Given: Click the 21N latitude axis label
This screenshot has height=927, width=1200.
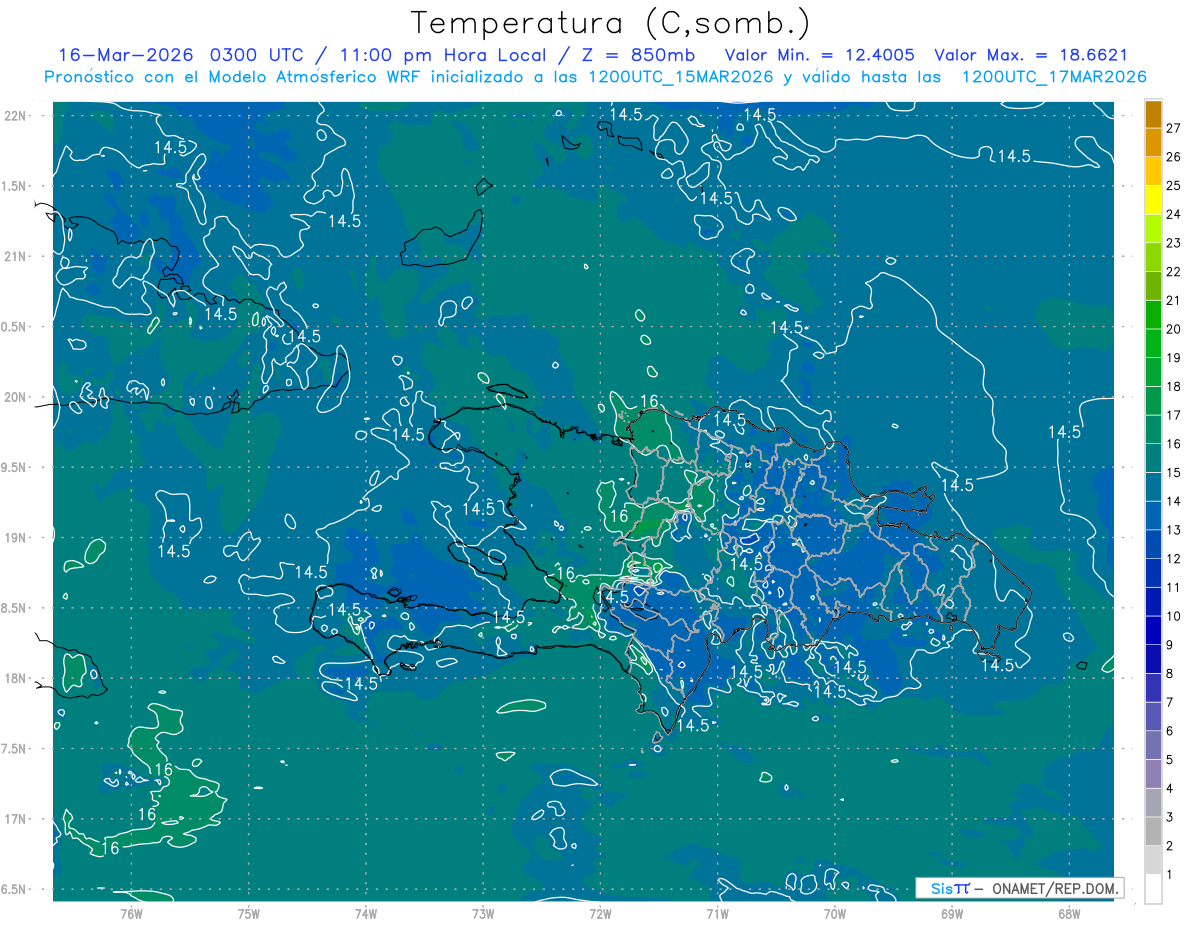Looking at the screenshot, I should [15, 256].
